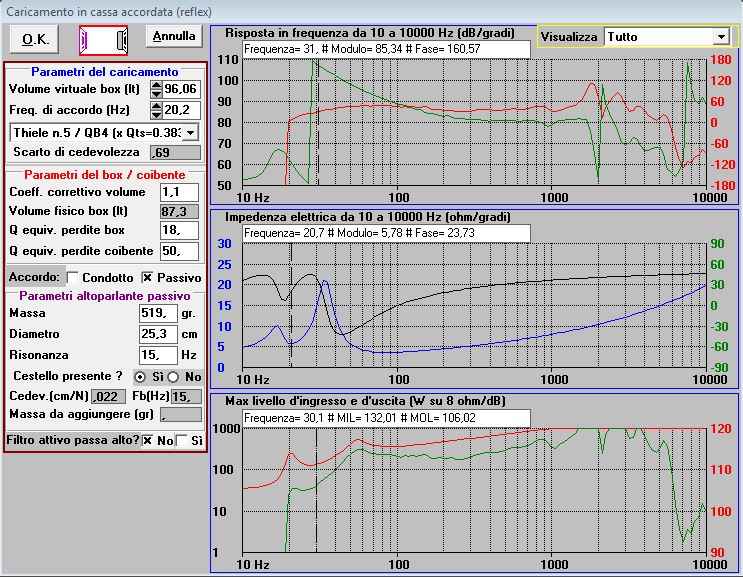
Task: Click the Parametri del box / coibente heading
Action: point(105,175)
